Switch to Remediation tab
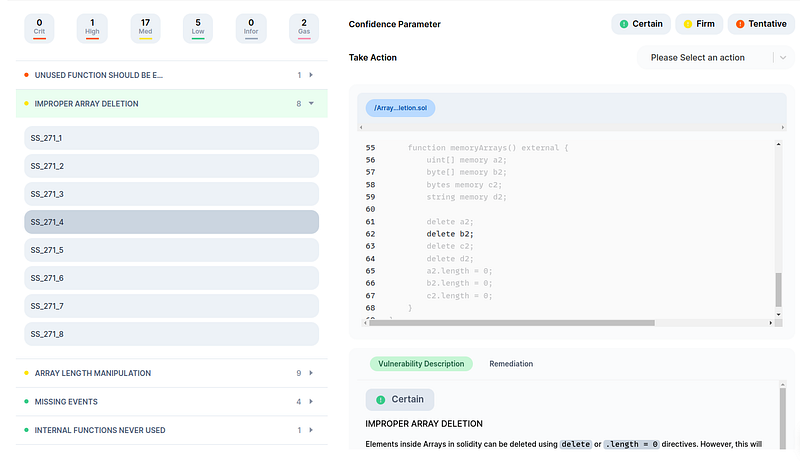Viewport: 800px width, 464px height. click(x=511, y=364)
